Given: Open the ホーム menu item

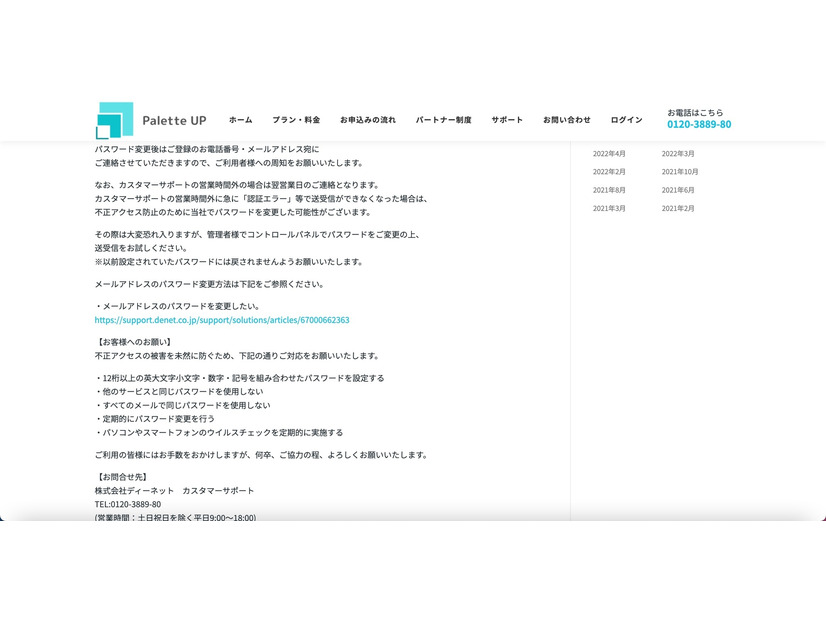Looking at the screenshot, I should tap(241, 120).
